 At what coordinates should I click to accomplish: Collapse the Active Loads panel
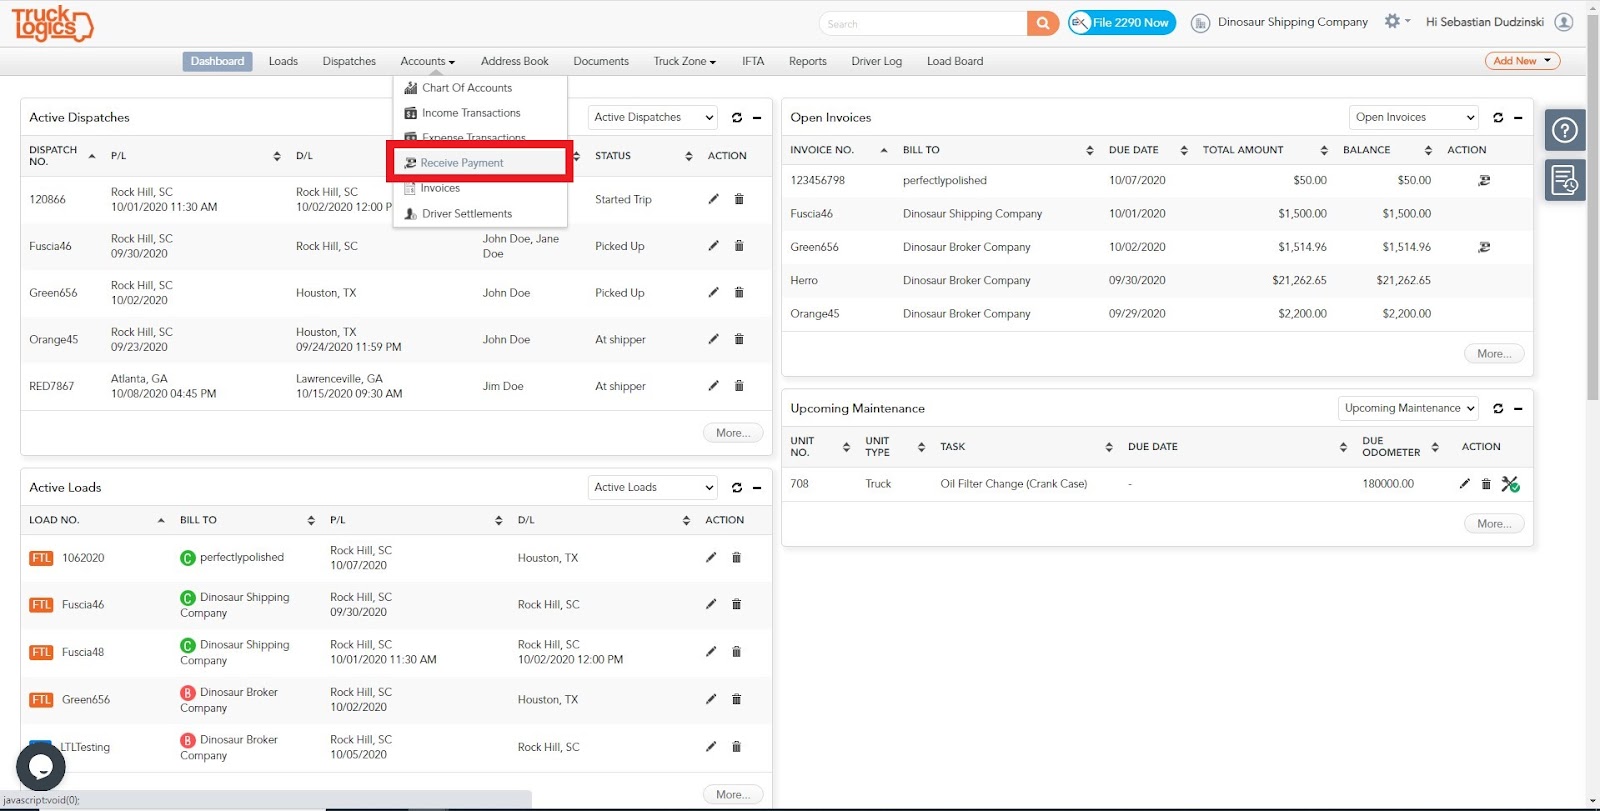[x=757, y=488]
